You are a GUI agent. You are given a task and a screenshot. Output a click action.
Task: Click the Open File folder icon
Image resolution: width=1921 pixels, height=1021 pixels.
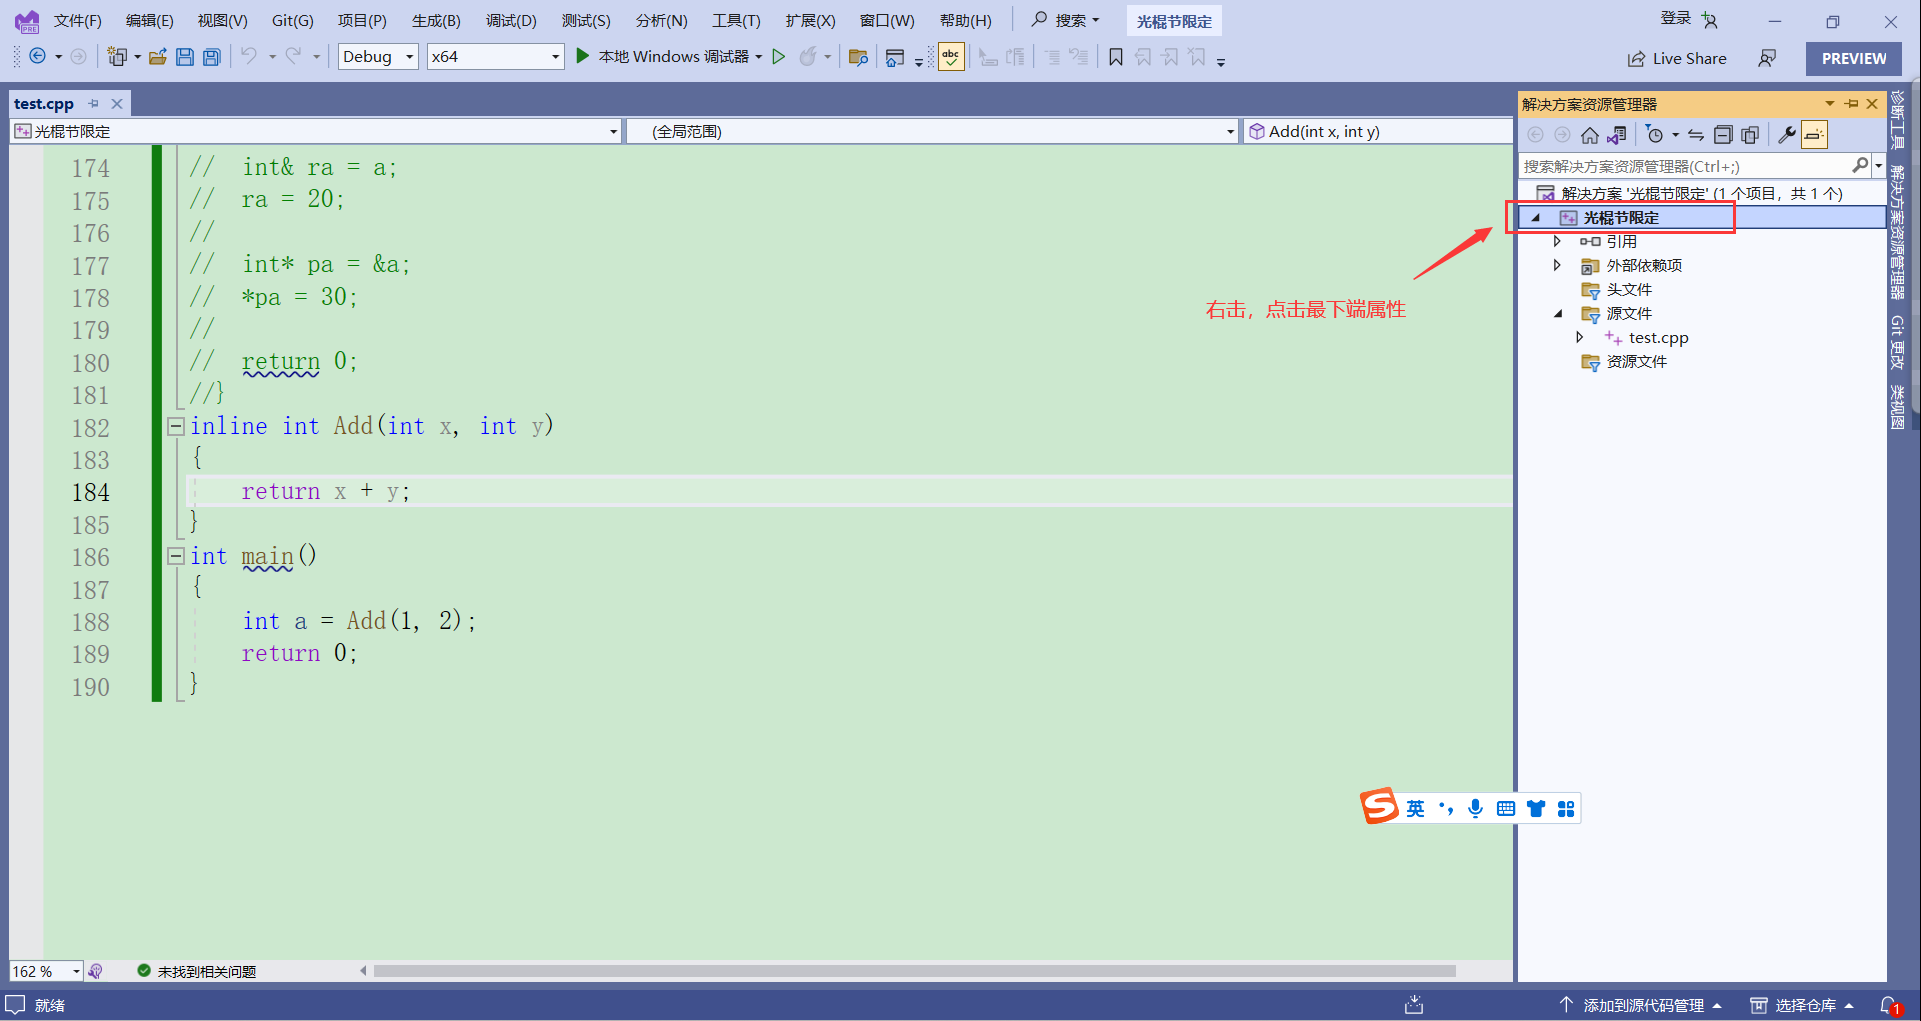click(x=157, y=57)
